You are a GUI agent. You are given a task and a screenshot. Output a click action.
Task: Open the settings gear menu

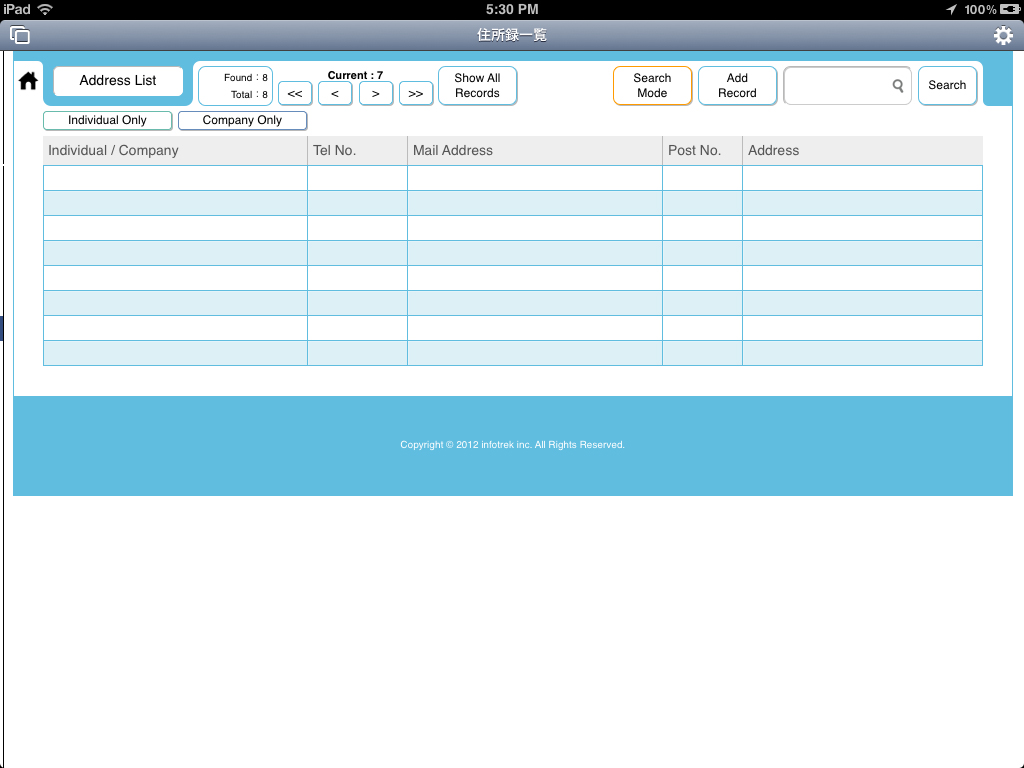1002,36
